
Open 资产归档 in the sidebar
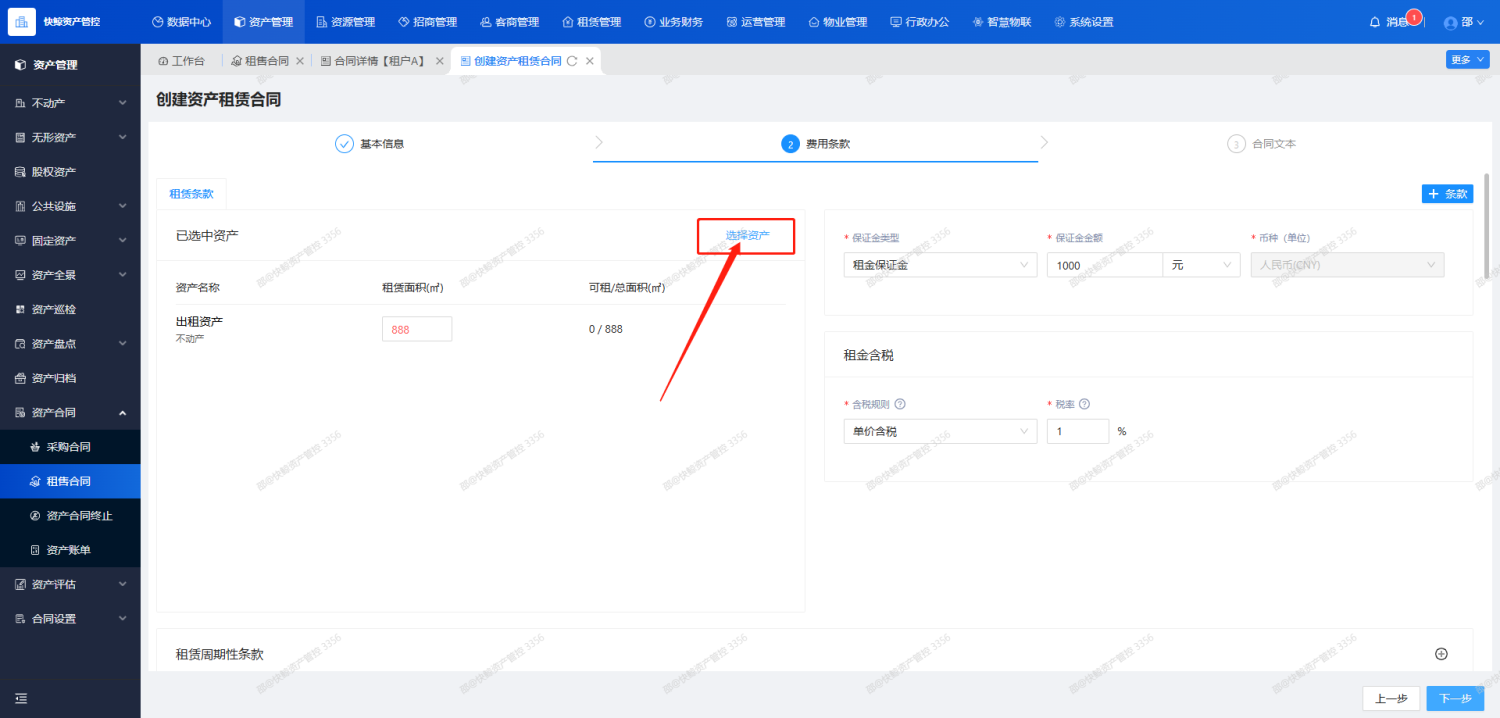pos(70,378)
